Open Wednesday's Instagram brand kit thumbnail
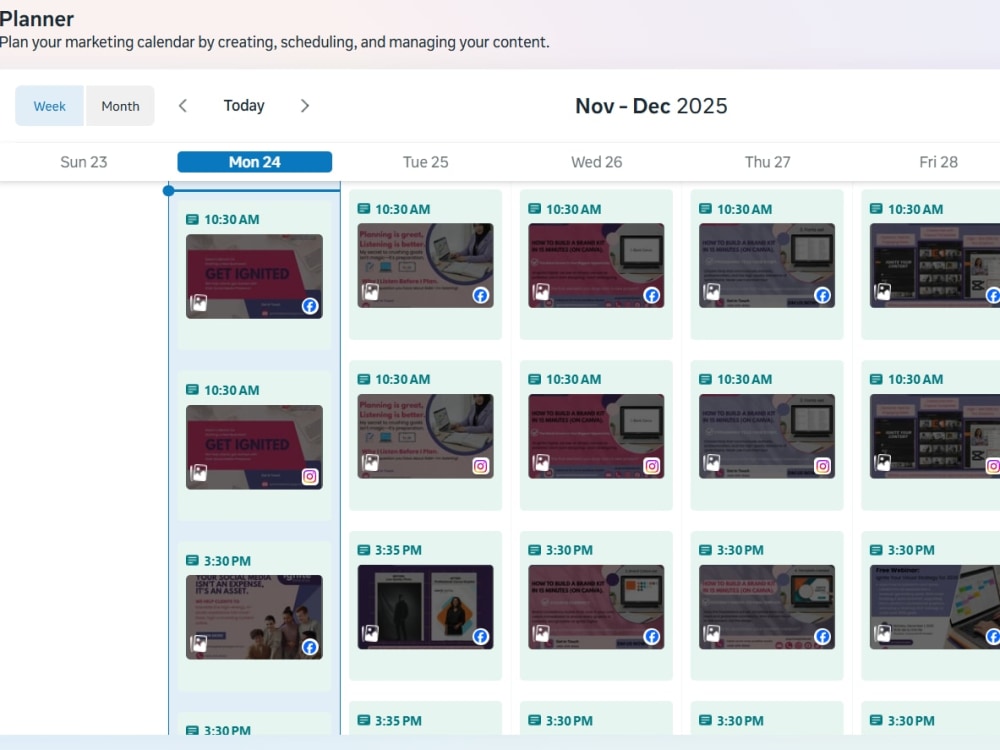 (x=596, y=436)
